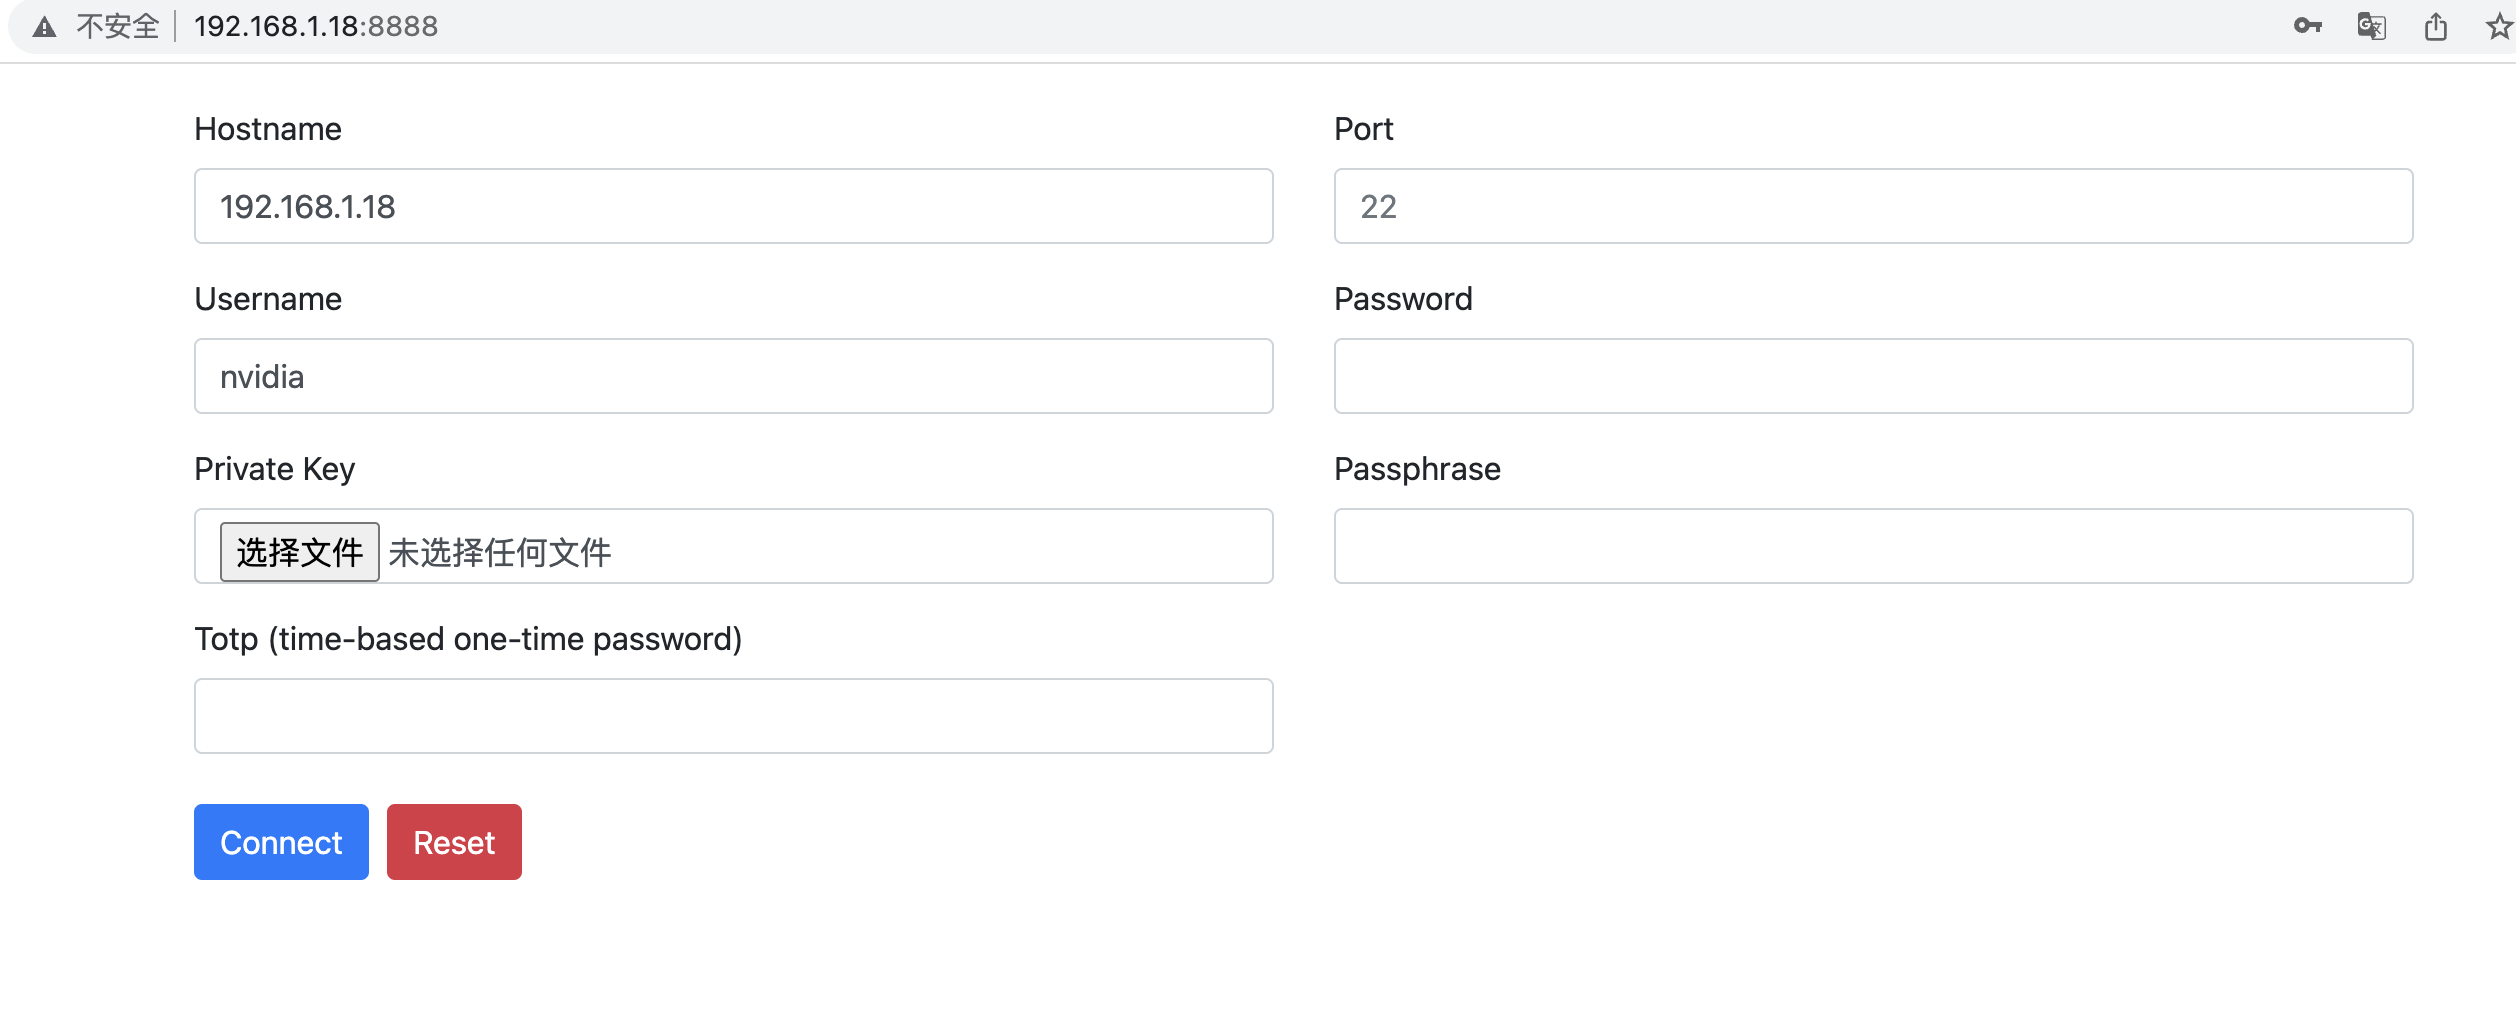This screenshot has width=2516, height=1016.
Task: Click the empty Password field
Action: (x=1872, y=376)
